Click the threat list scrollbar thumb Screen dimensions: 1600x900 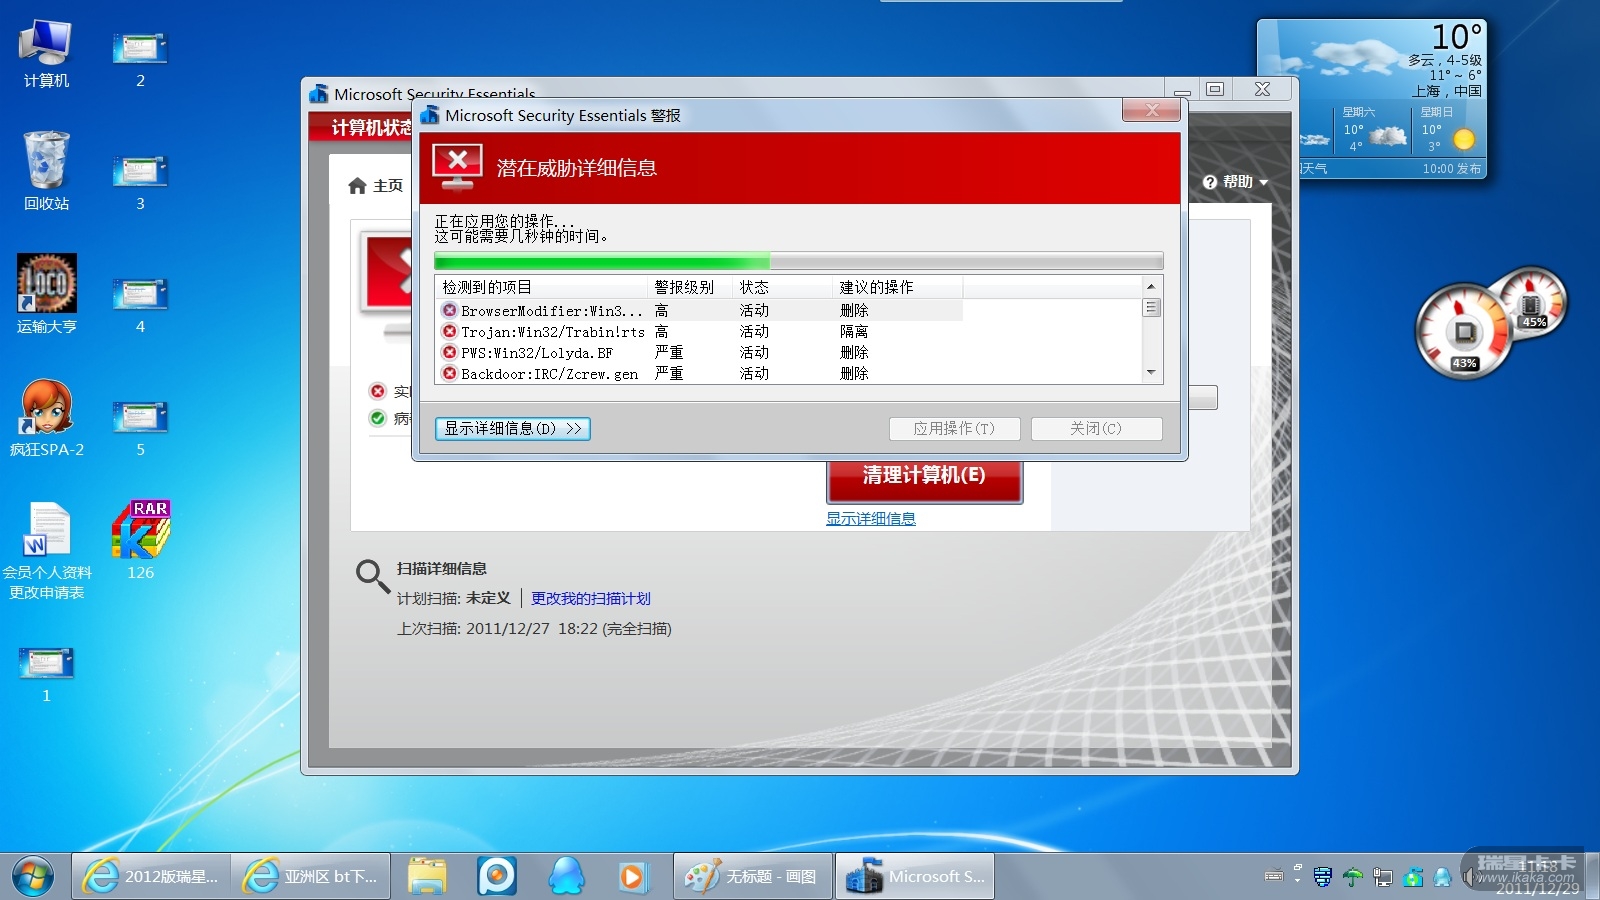1151,308
